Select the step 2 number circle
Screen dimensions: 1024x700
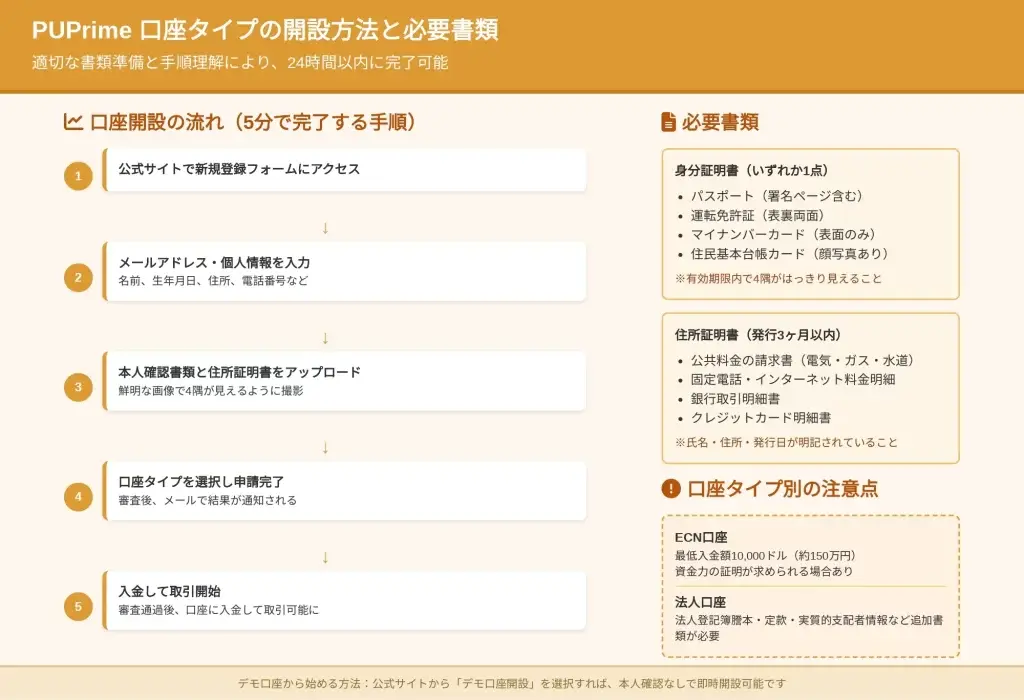[x=78, y=277]
